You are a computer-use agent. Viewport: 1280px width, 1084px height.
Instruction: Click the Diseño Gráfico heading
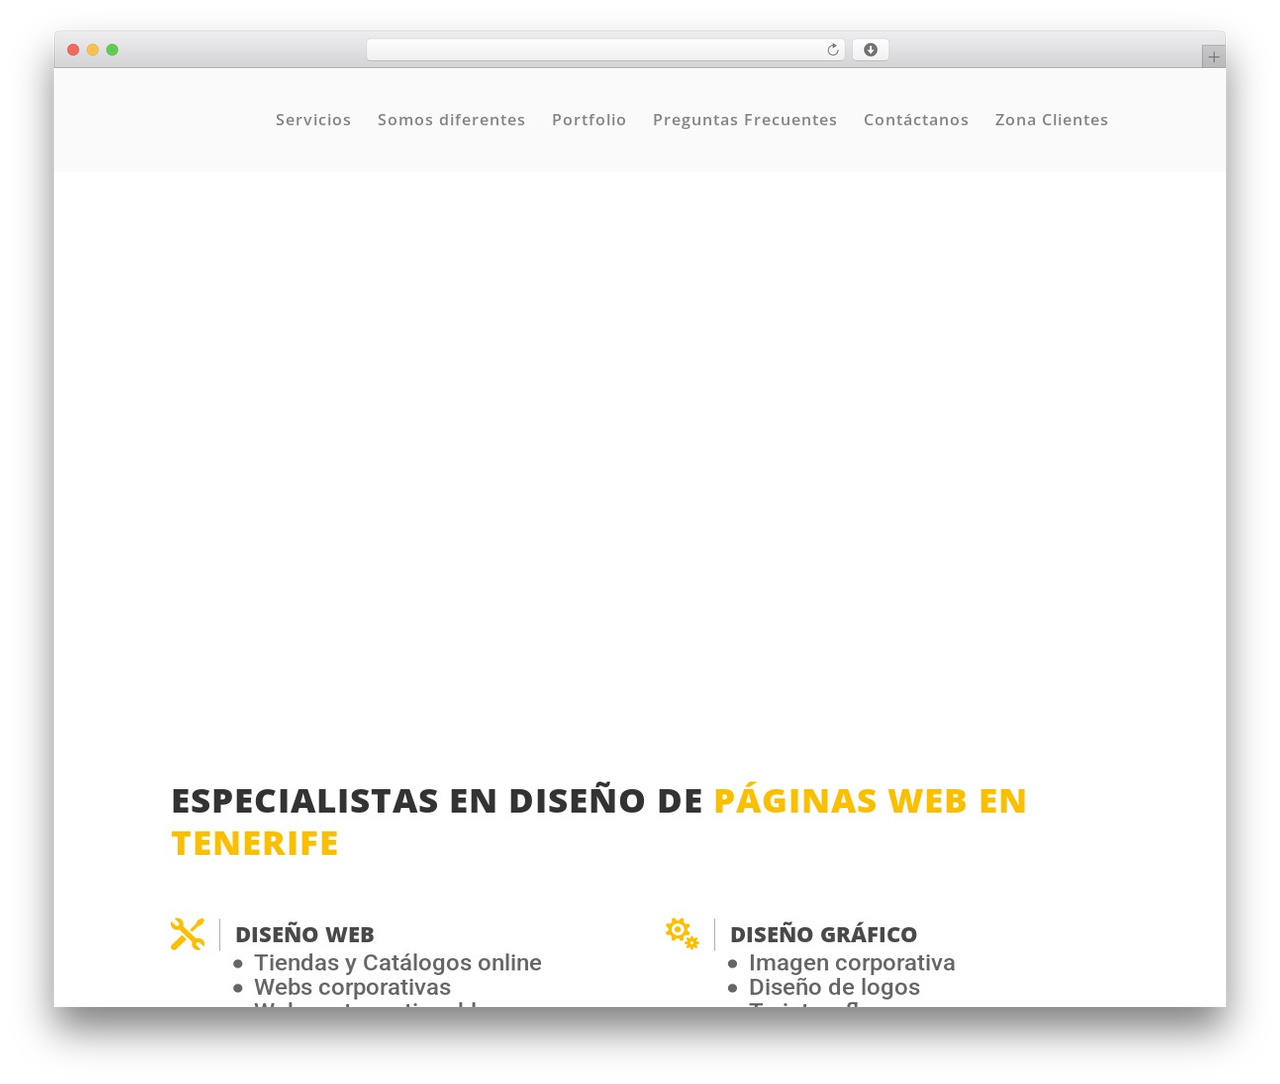(x=823, y=934)
